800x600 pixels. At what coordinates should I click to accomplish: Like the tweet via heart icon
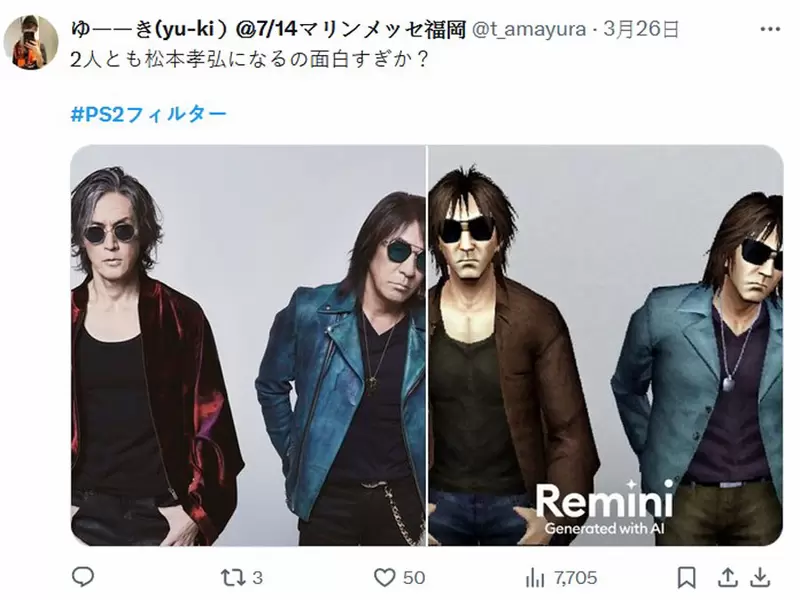tap(385, 578)
